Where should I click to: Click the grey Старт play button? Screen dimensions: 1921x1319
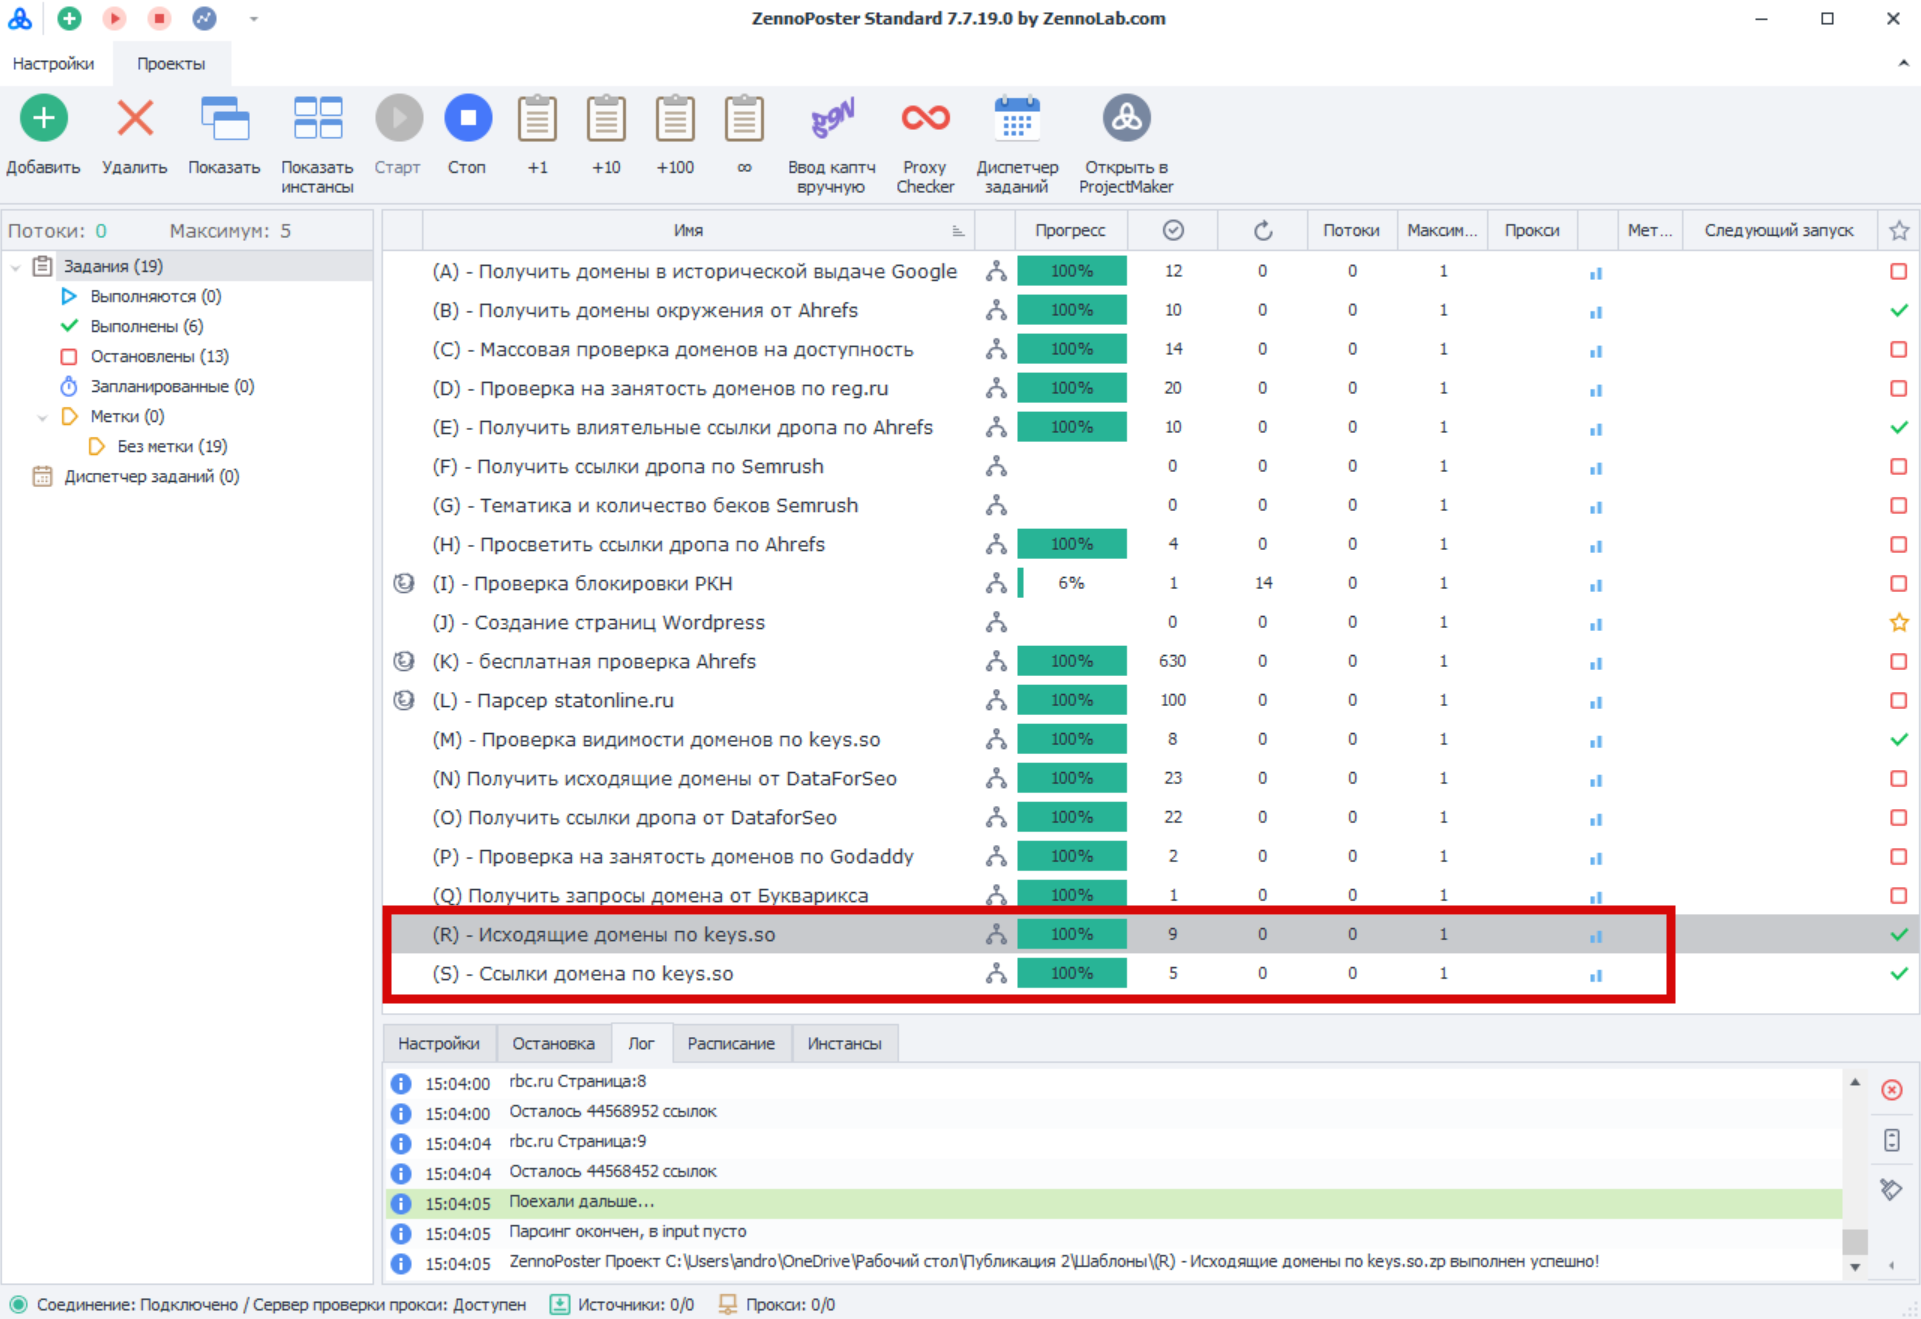coord(399,118)
